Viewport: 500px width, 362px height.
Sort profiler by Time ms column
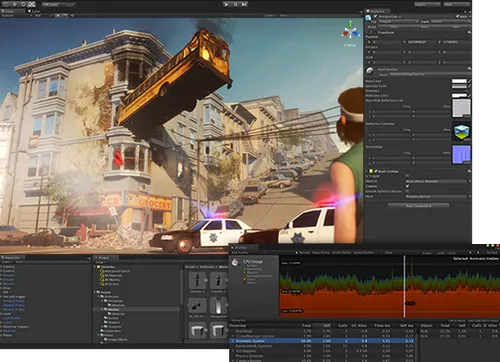[x=382, y=325]
